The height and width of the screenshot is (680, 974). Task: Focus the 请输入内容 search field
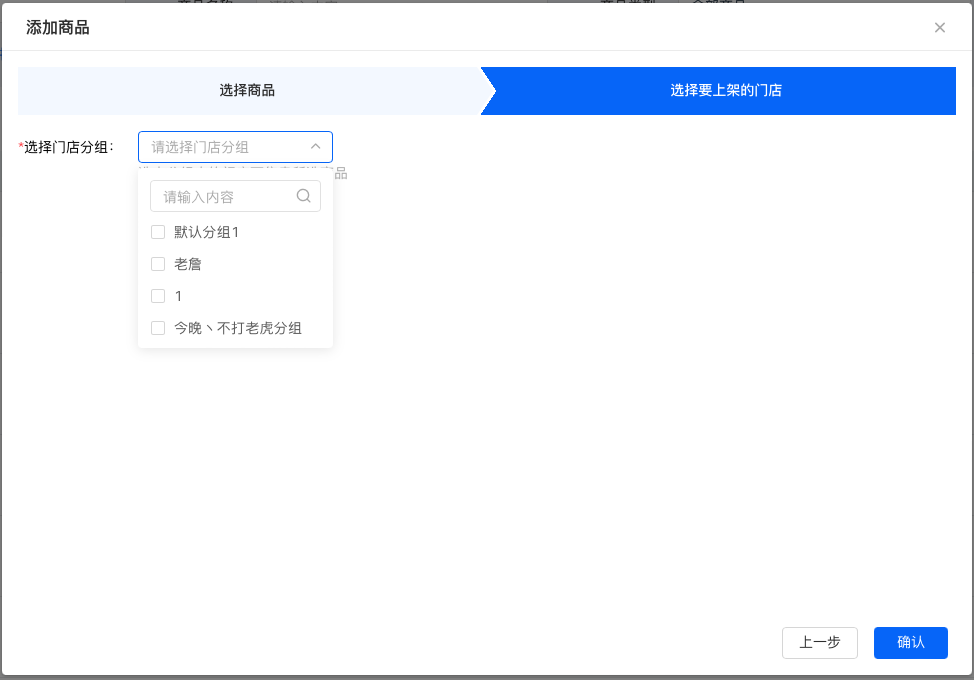pos(235,196)
